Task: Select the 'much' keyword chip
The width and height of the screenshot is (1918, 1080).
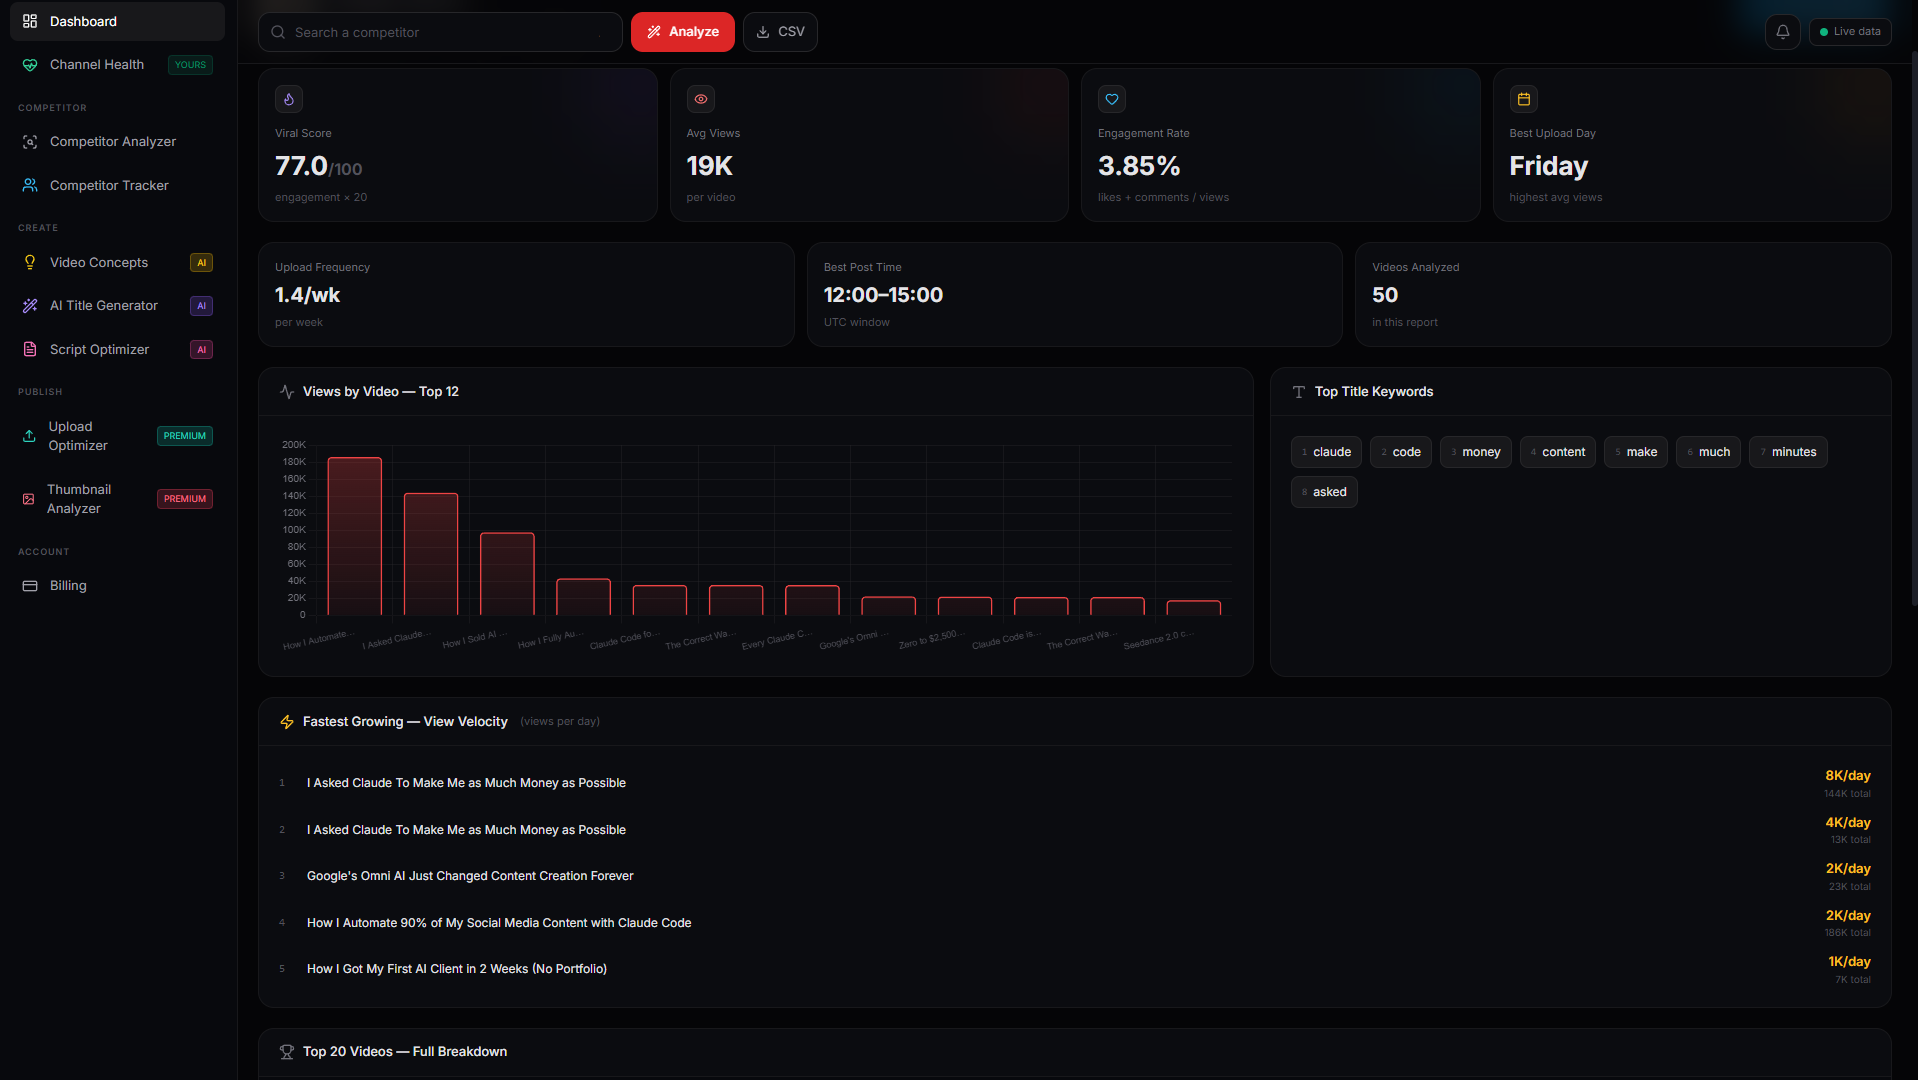Action: click(x=1709, y=452)
